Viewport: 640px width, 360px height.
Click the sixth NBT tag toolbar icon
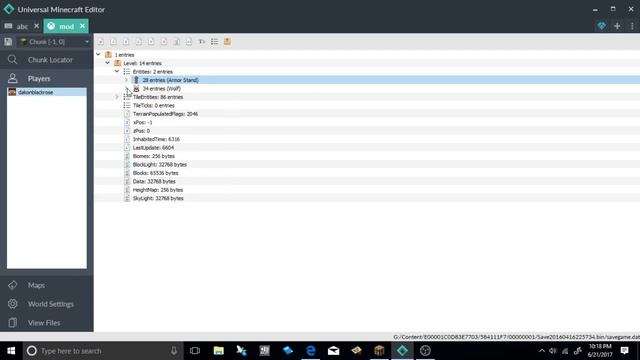[x=164, y=42]
